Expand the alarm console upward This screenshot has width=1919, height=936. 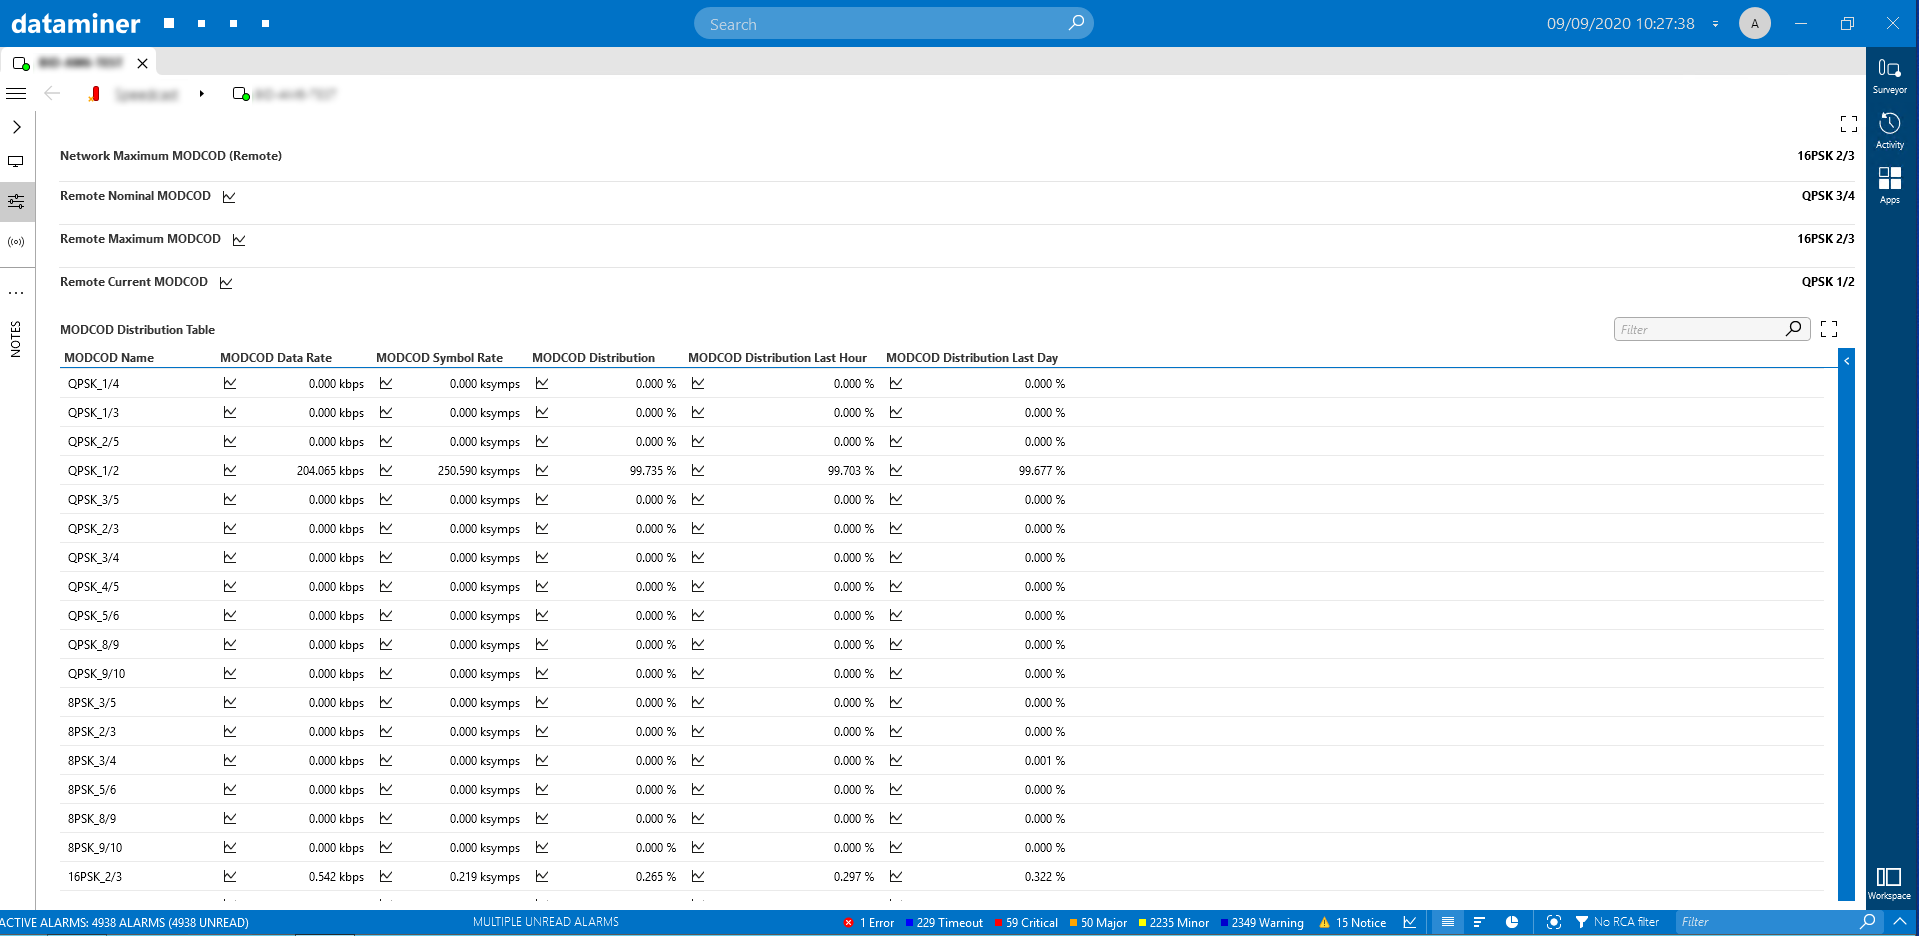pyautogui.click(x=1899, y=921)
